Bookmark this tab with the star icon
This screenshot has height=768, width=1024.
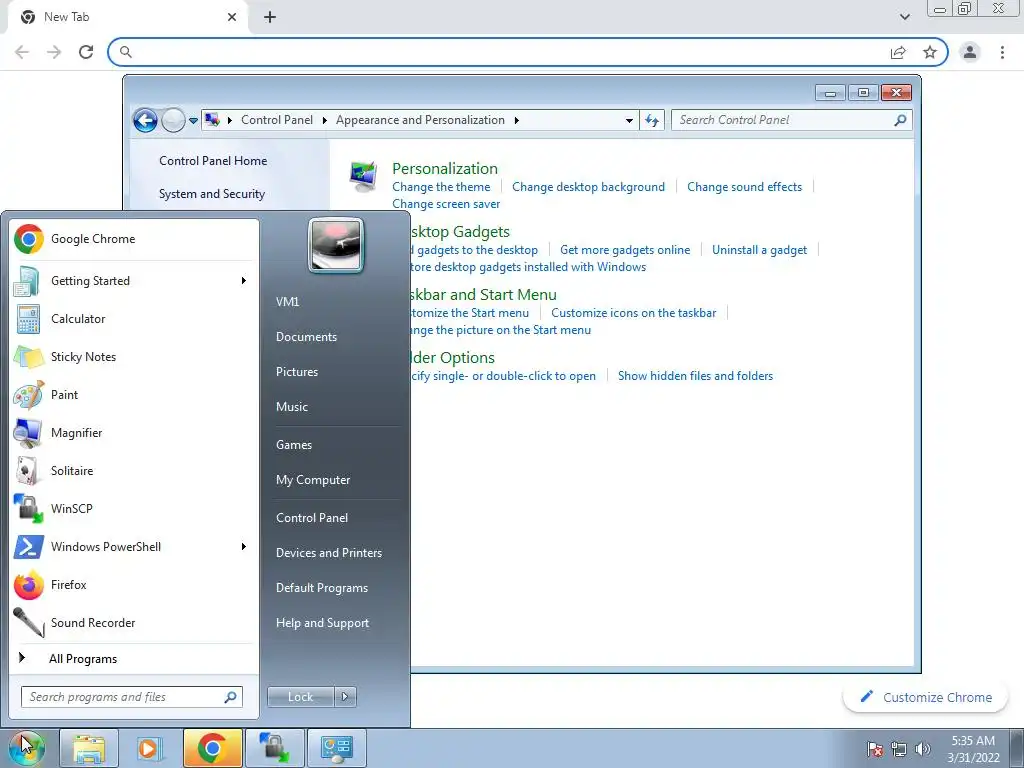pyautogui.click(x=930, y=52)
